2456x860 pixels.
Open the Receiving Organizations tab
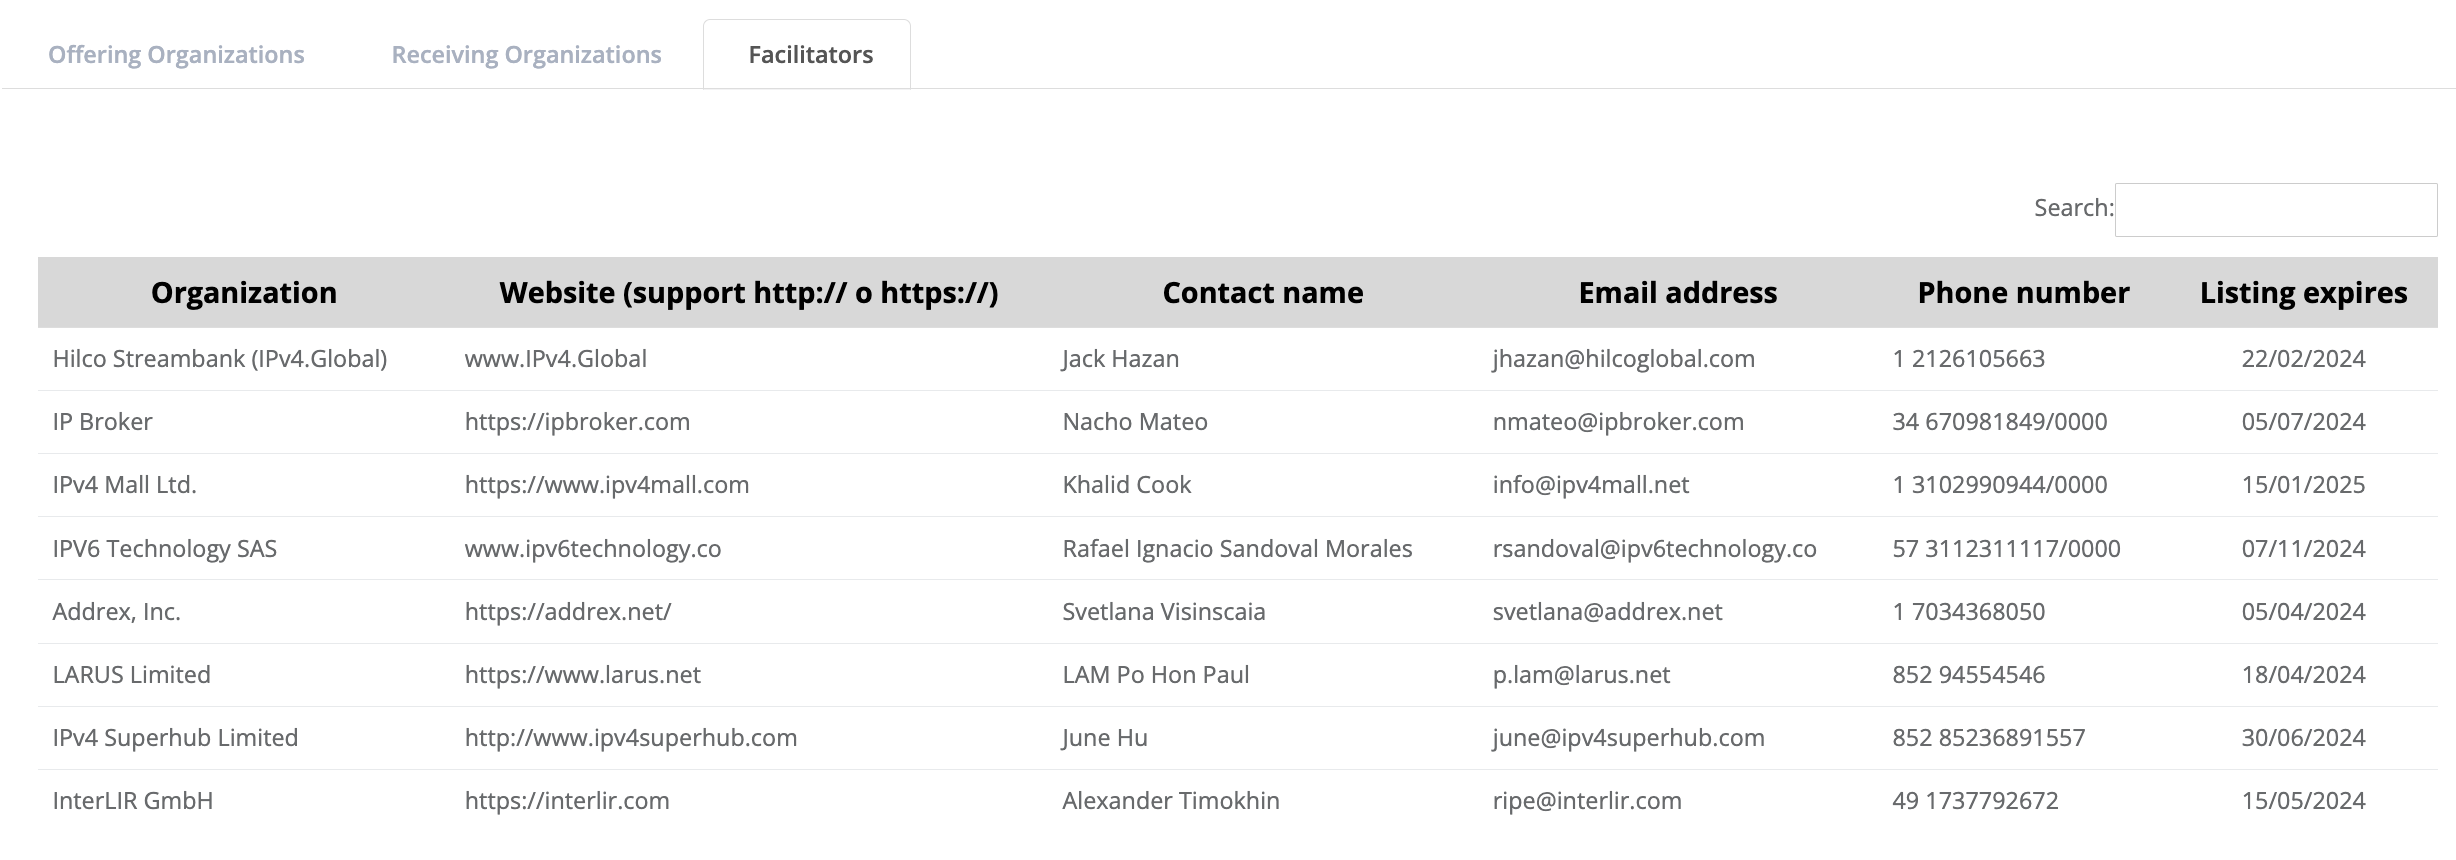[526, 55]
